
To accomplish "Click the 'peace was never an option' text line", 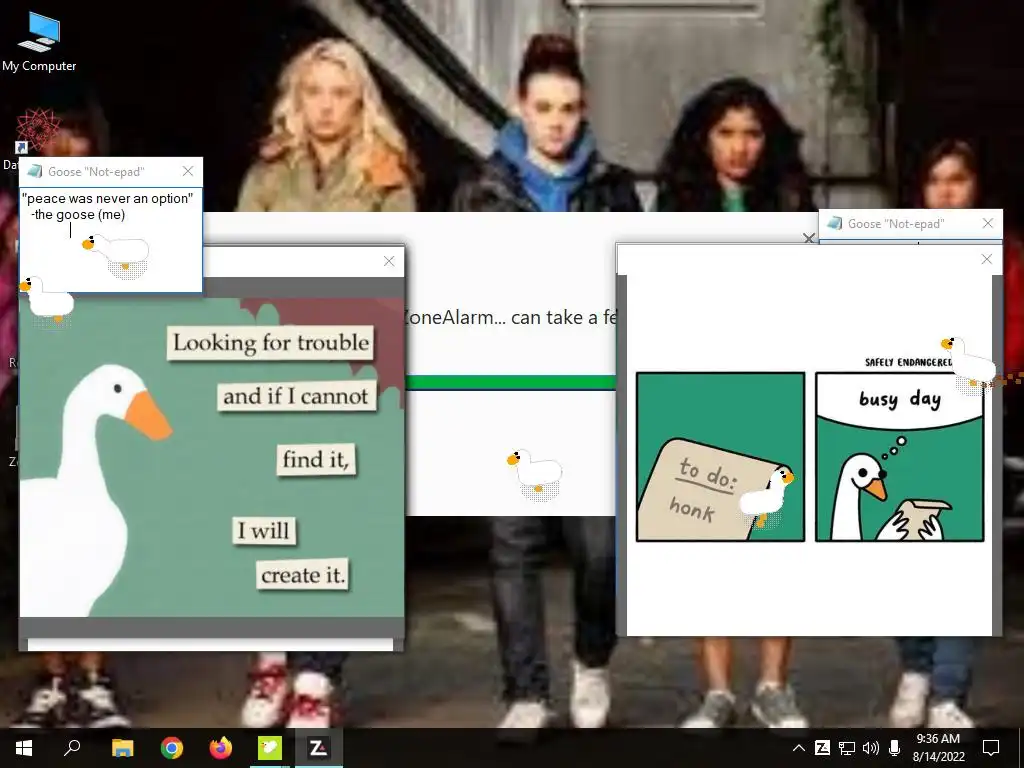I will (108, 199).
